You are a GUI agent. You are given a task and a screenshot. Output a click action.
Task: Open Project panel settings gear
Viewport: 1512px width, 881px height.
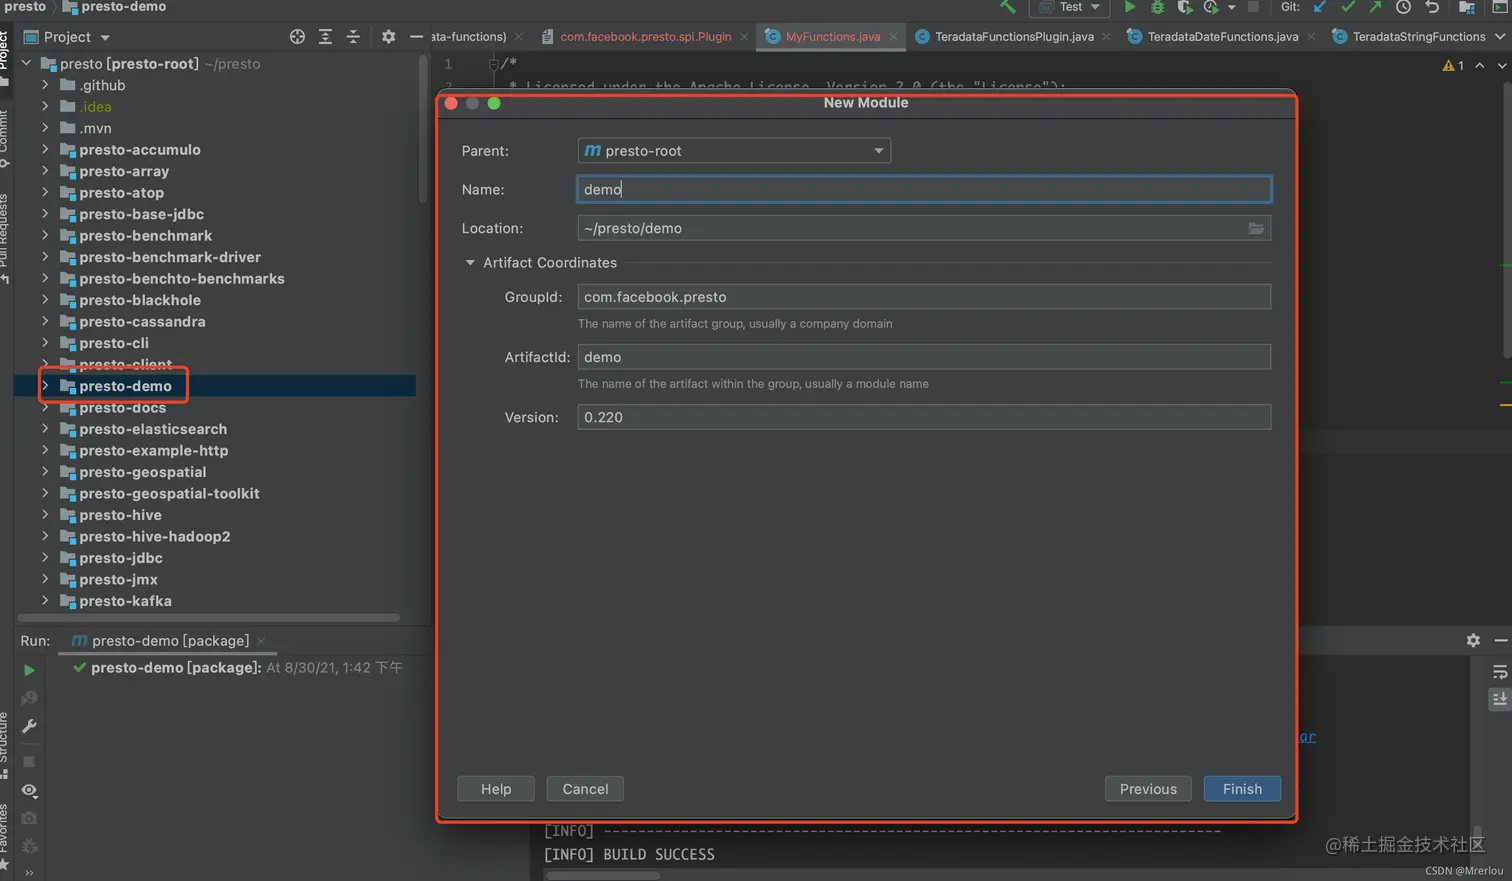click(x=388, y=37)
